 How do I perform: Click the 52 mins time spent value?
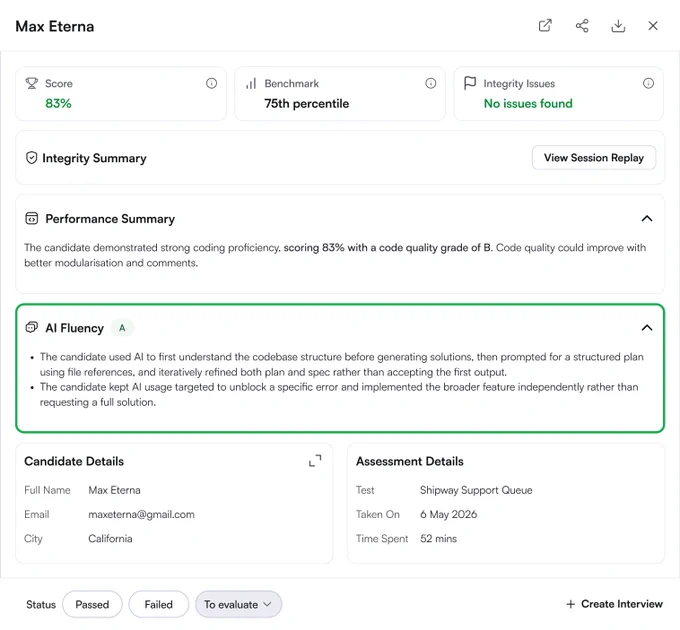point(438,539)
